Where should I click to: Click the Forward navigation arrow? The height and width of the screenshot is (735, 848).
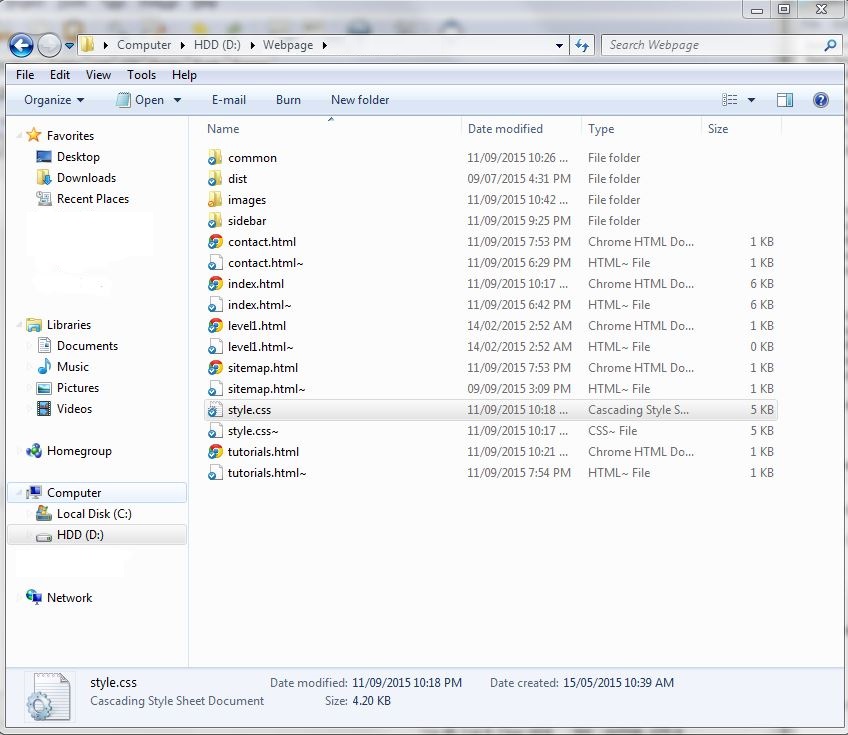point(49,45)
